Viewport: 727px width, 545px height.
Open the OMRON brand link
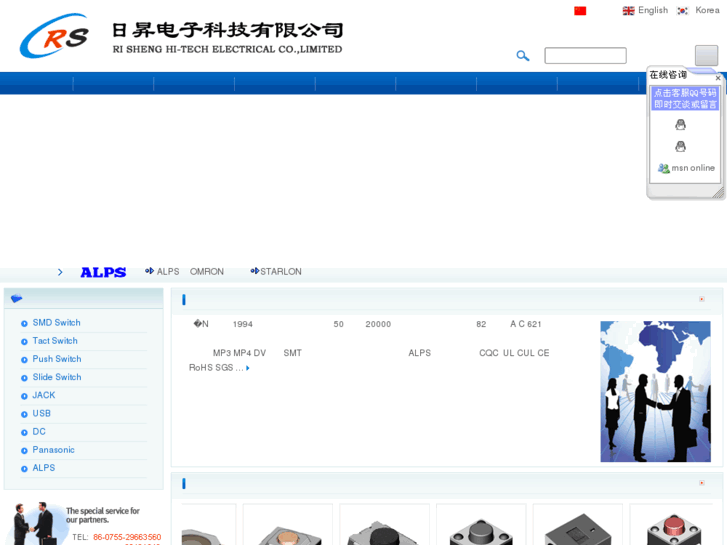[207, 271]
